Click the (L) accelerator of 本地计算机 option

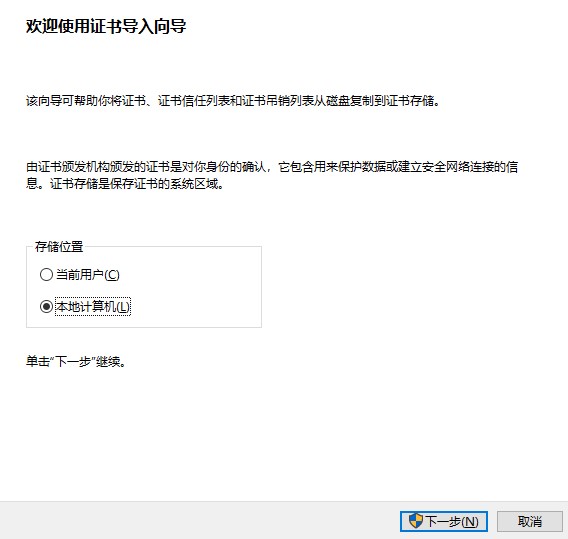[x=122, y=307]
